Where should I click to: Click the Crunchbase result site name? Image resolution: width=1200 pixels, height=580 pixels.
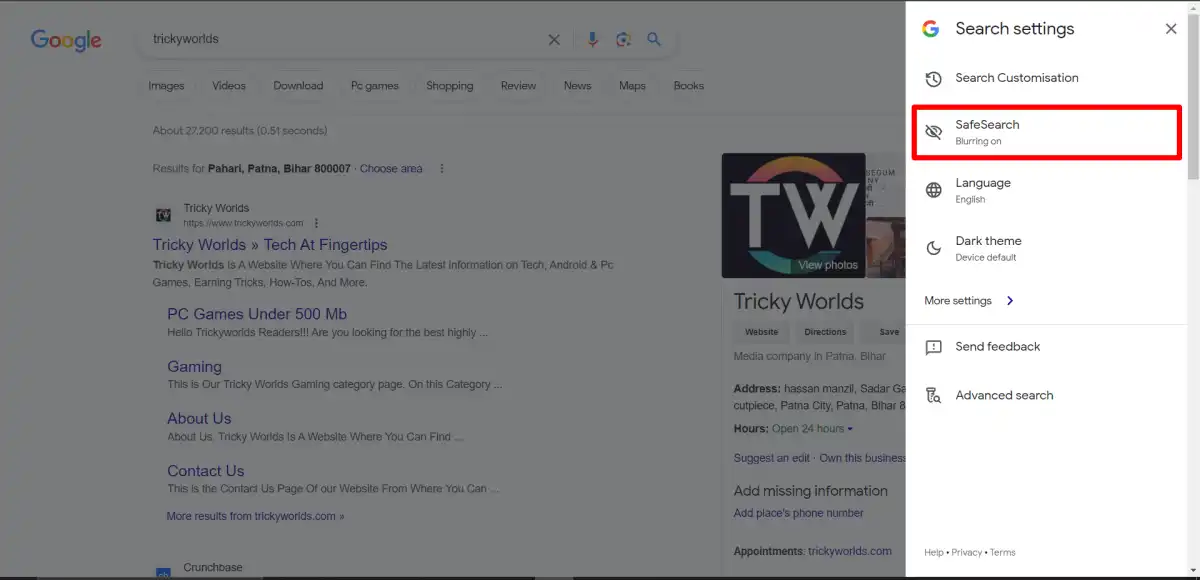(x=213, y=568)
